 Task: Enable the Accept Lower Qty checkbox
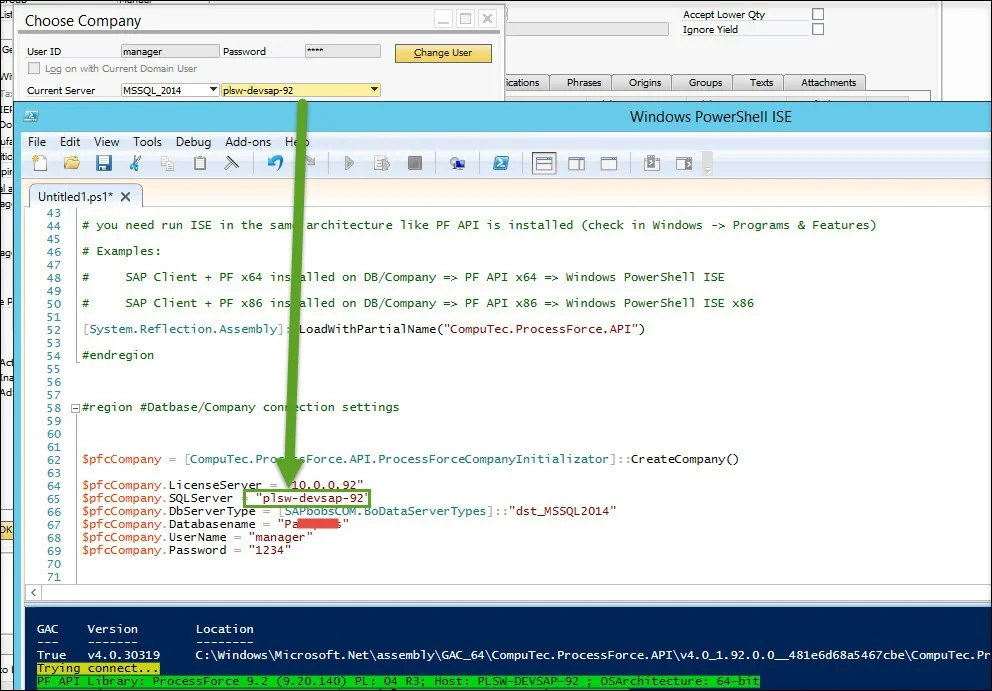click(x=818, y=15)
